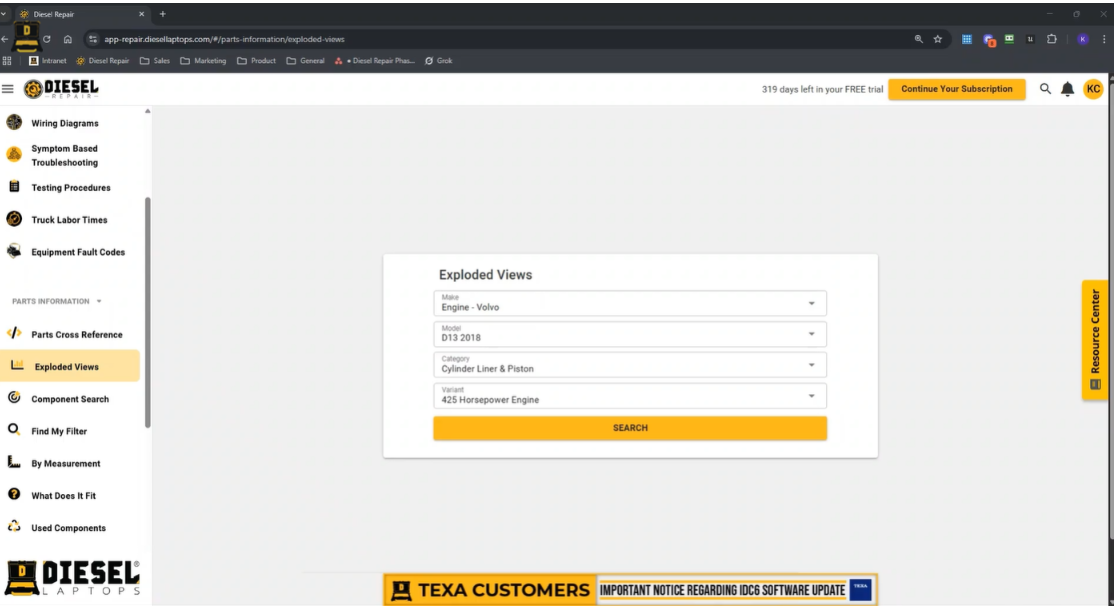Click the Wiring Diagrams sidebar icon
This screenshot has width=1119, height=614.
tap(14, 123)
